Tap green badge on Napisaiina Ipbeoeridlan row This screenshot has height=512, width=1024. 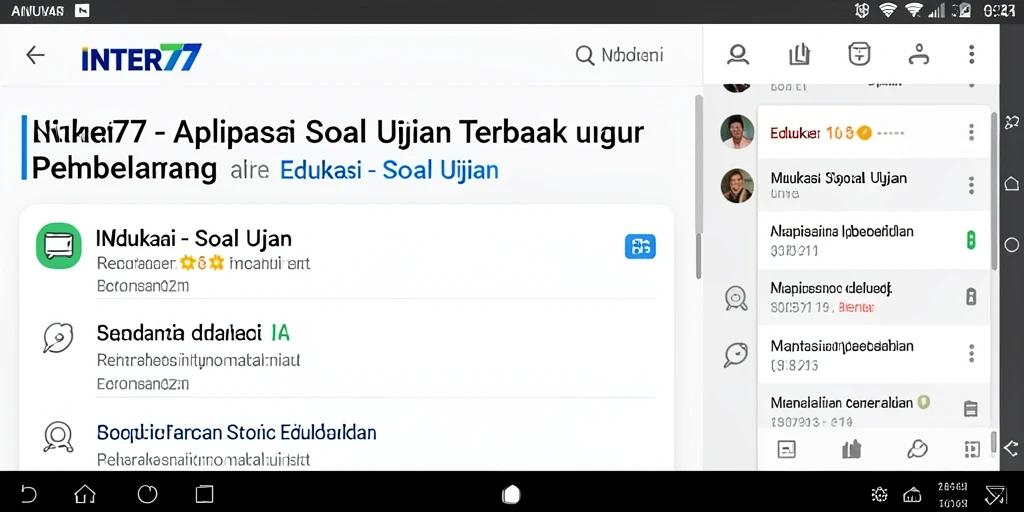pyautogui.click(x=971, y=240)
